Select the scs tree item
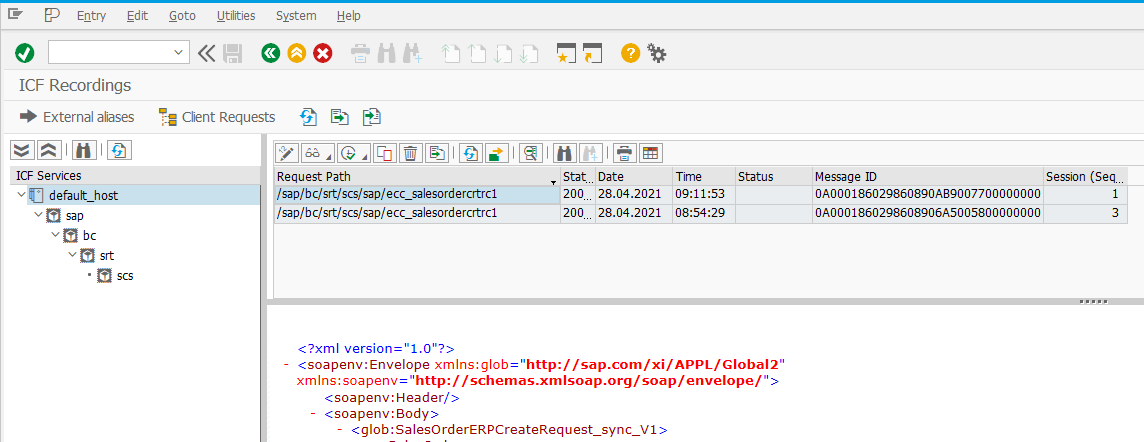The width and height of the screenshot is (1144, 442). [x=124, y=275]
